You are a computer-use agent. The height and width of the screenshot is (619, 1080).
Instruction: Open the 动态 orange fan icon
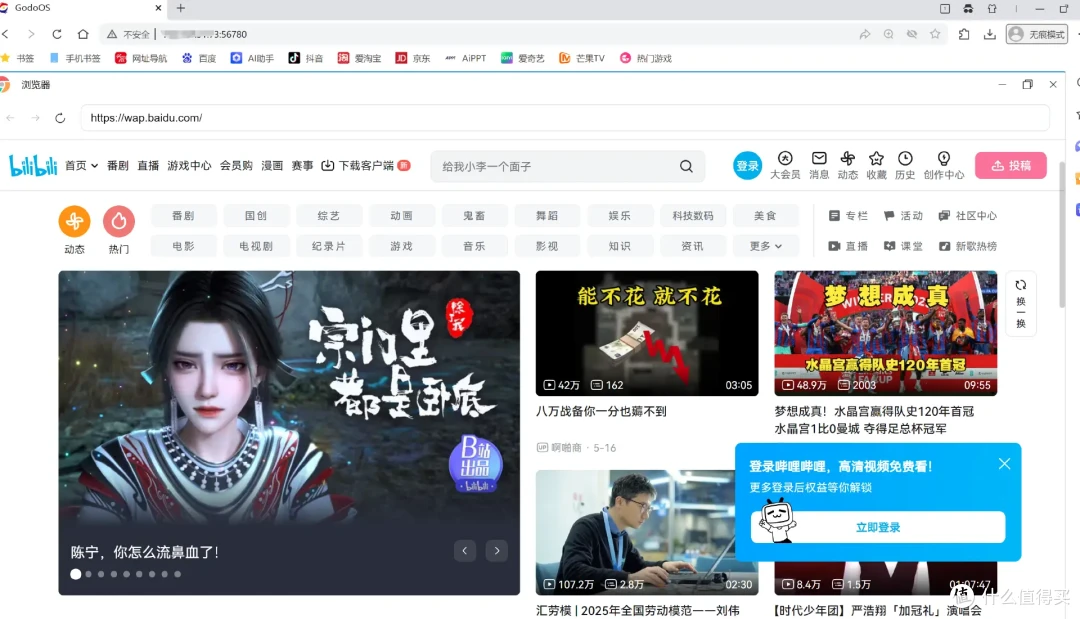click(74, 221)
